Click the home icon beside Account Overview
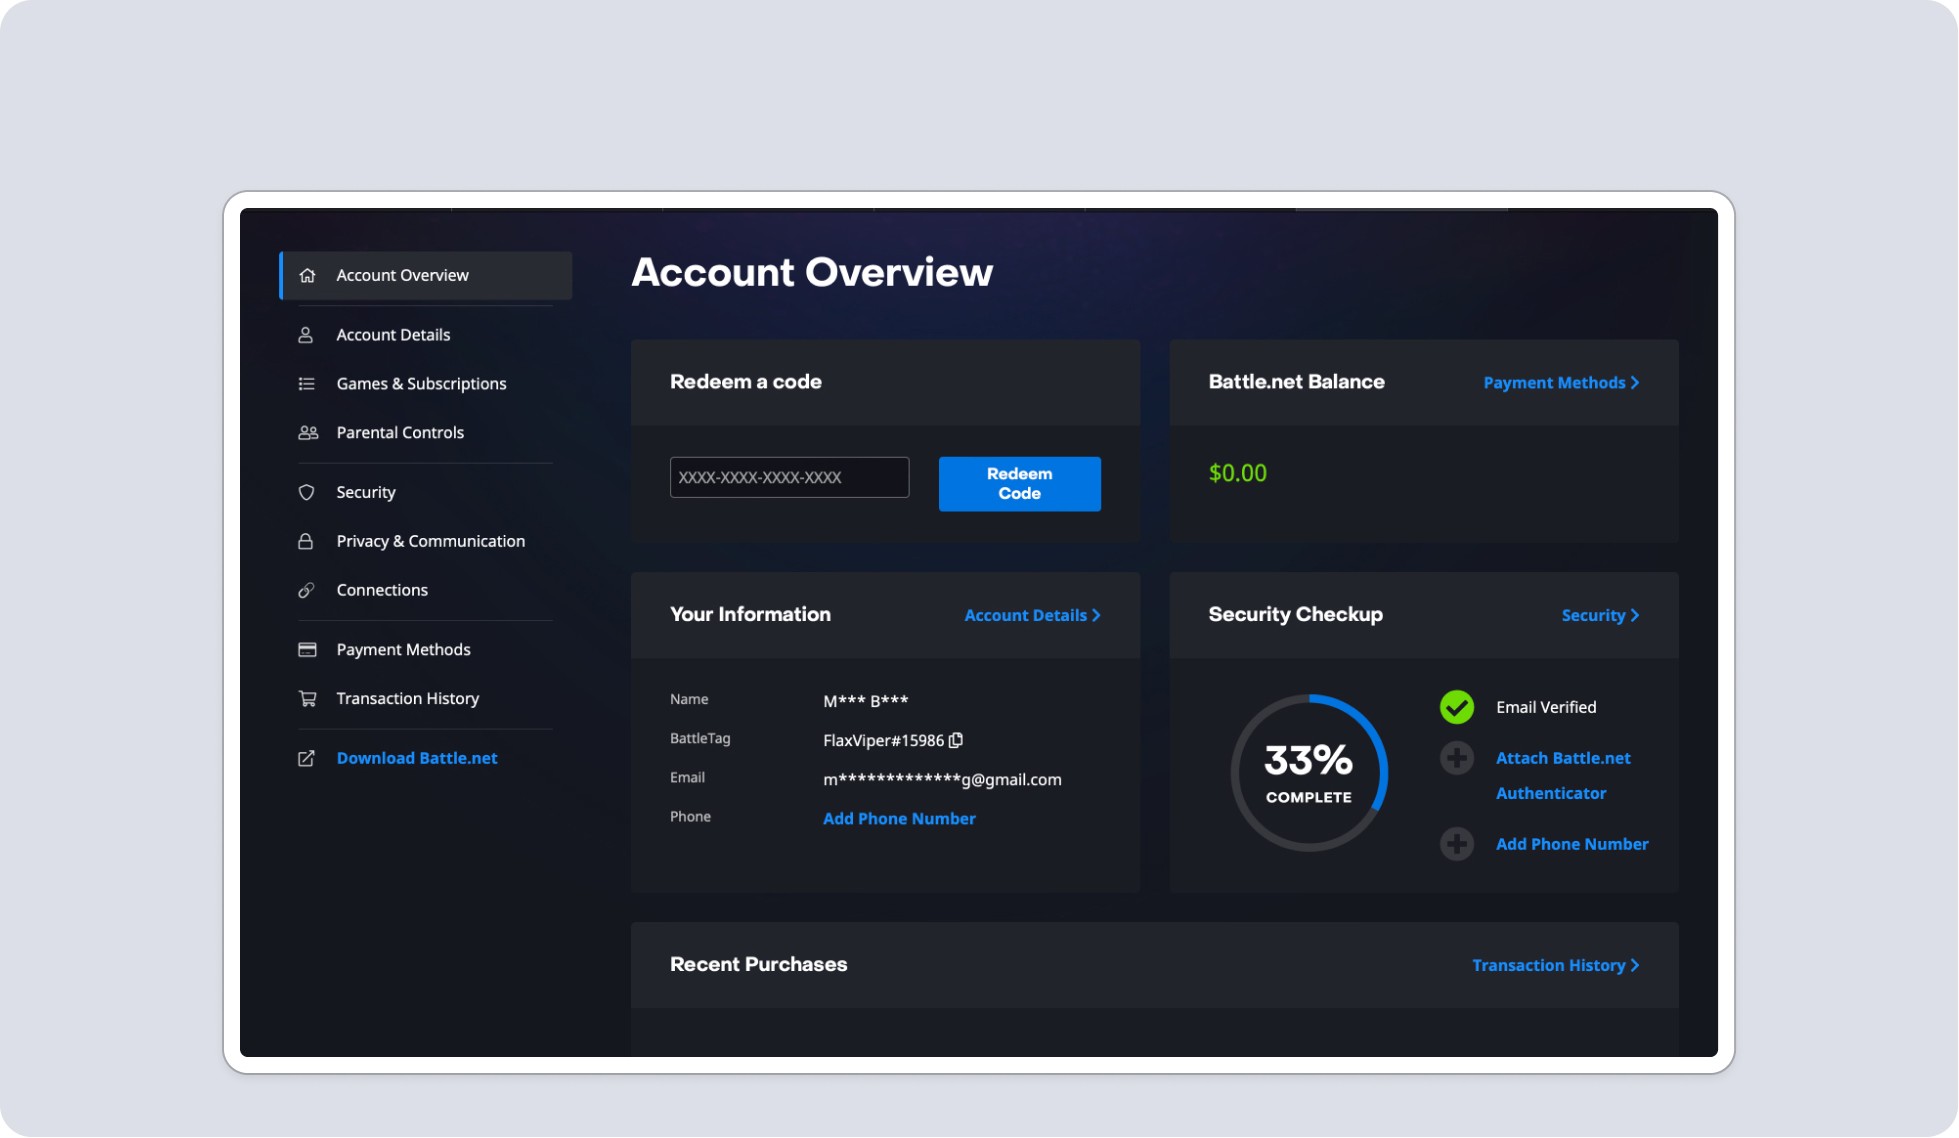The image size is (1959, 1138). pyautogui.click(x=307, y=275)
